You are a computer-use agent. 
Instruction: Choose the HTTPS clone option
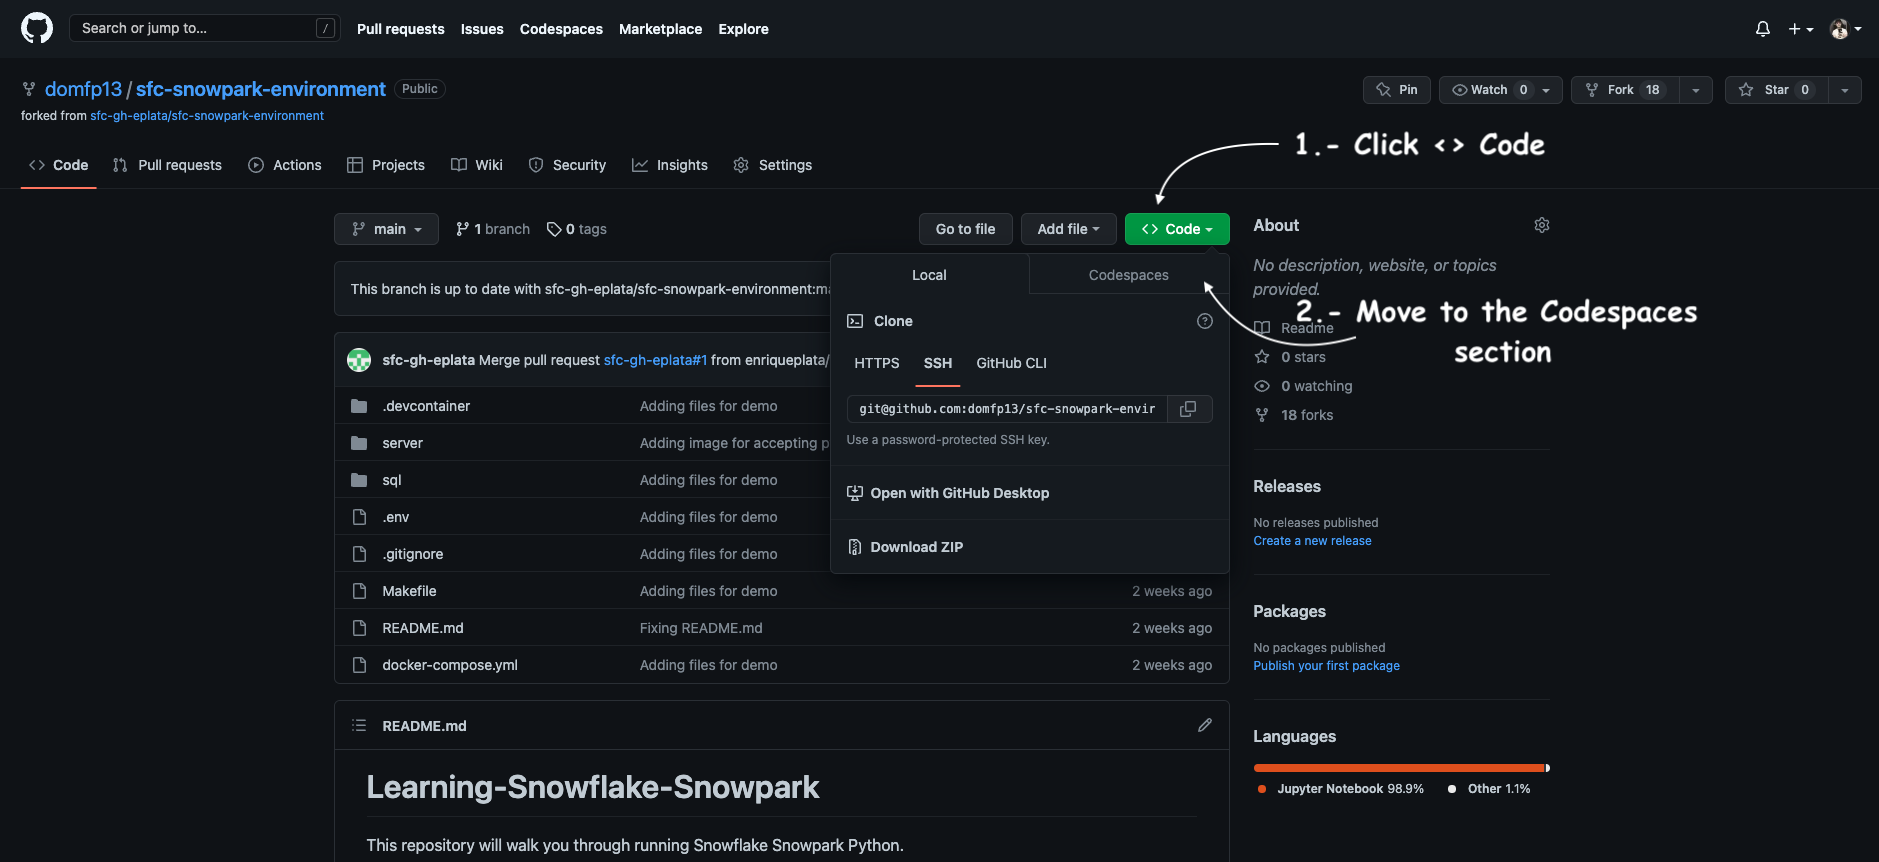coord(877,363)
